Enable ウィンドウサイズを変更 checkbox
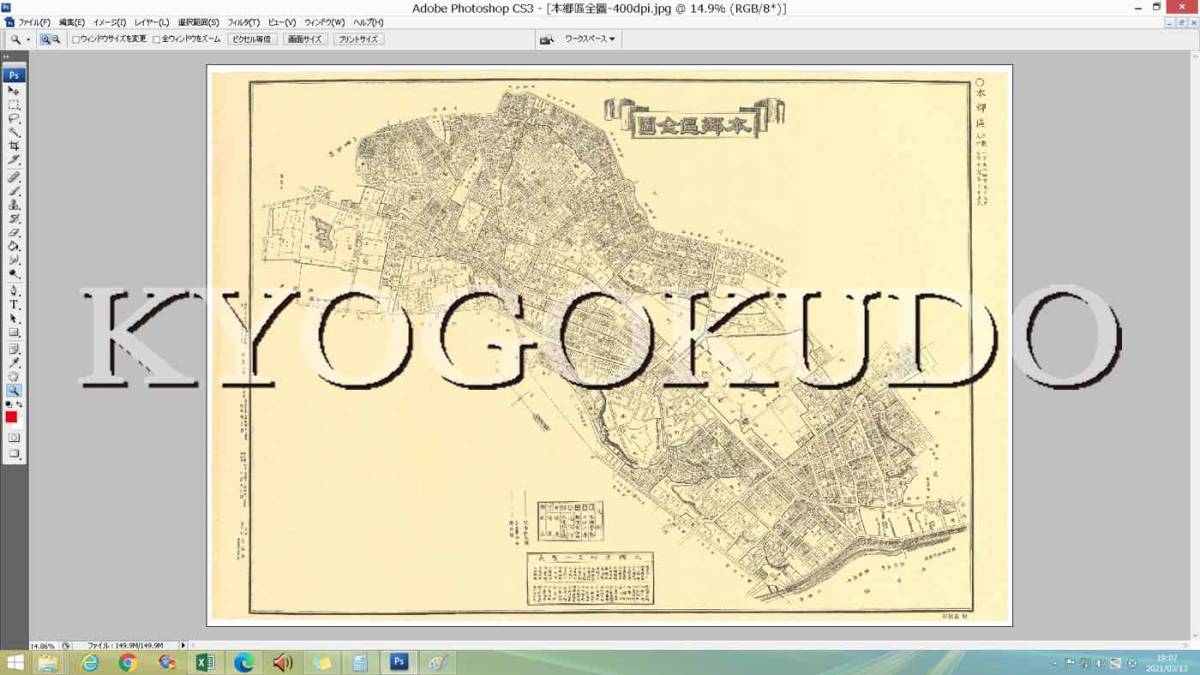This screenshot has width=1200, height=675. [x=76, y=39]
